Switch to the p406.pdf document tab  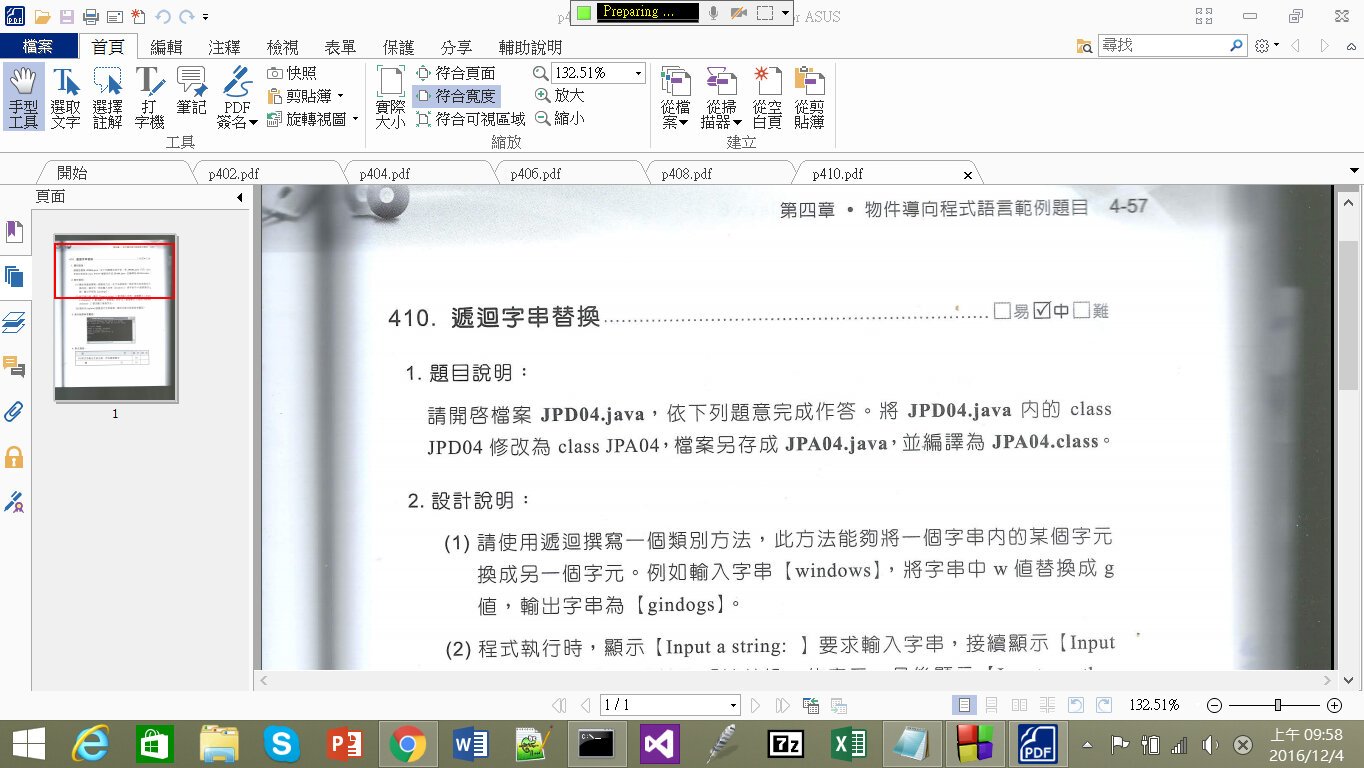pyautogui.click(x=536, y=173)
